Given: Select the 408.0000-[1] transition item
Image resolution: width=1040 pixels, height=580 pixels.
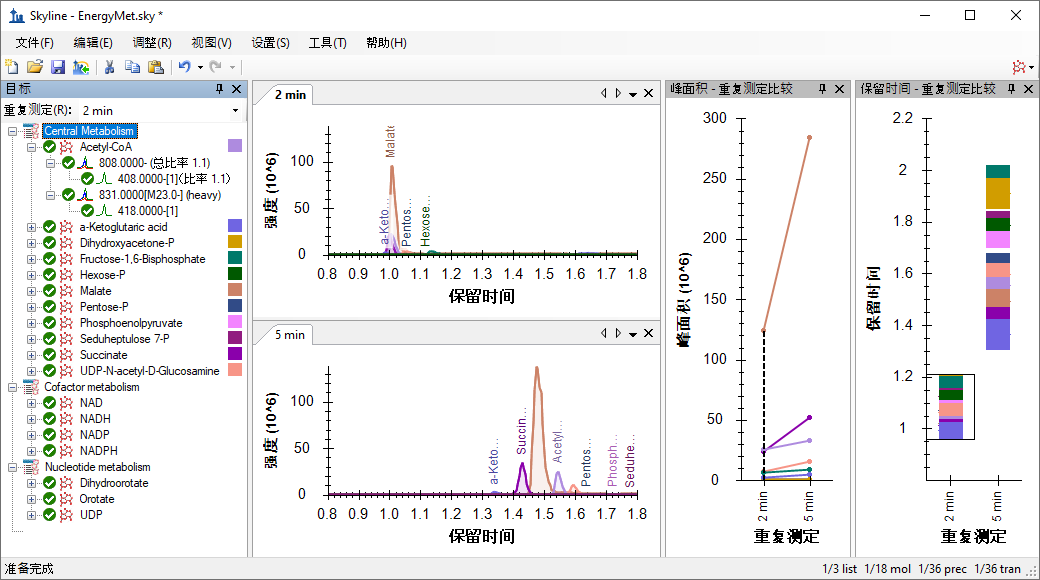Looking at the screenshot, I should click(x=148, y=179).
